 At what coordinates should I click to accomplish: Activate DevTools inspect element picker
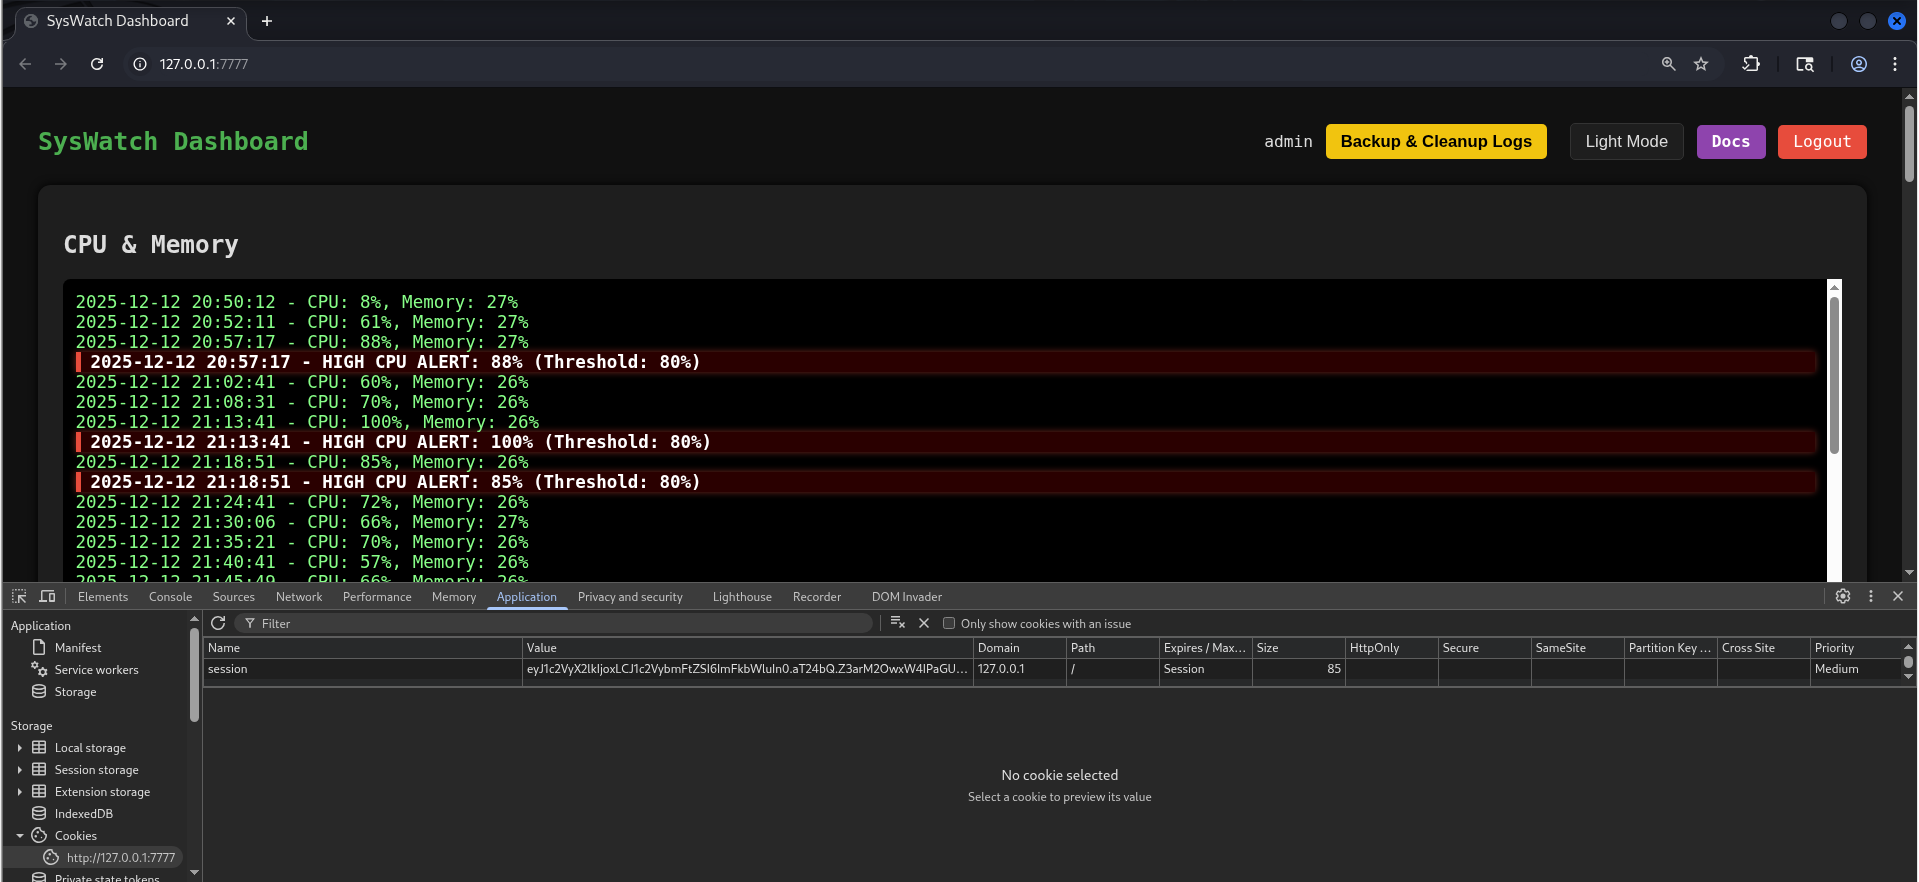19,596
